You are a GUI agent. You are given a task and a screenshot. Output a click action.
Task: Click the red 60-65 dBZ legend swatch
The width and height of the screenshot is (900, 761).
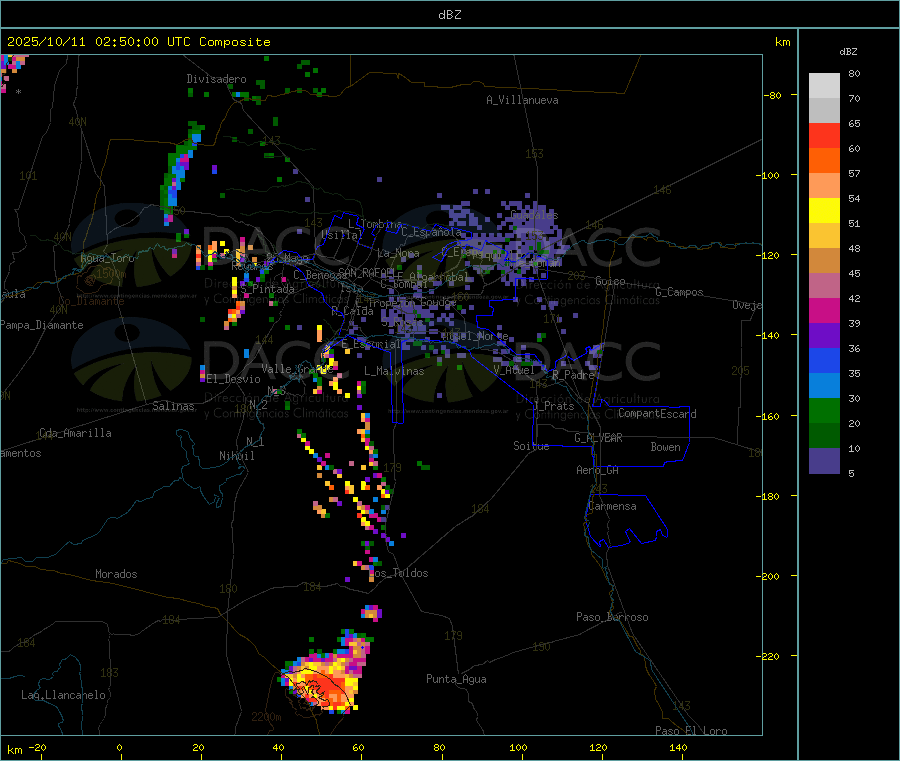[x=824, y=135]
